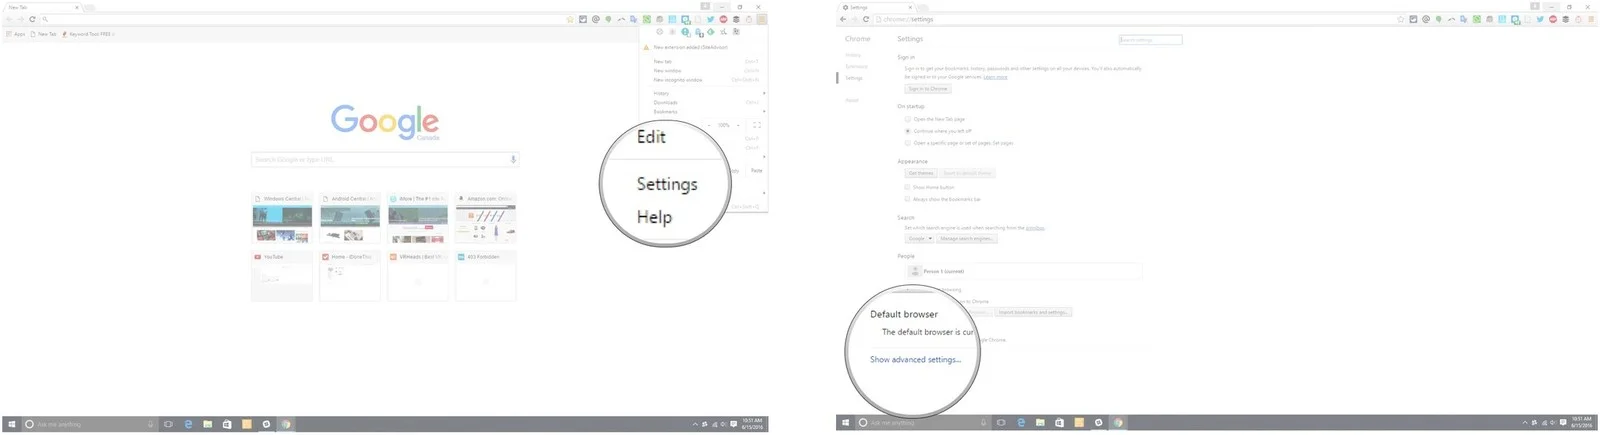Select 'New incognito window' menu entry

point(678,80)
